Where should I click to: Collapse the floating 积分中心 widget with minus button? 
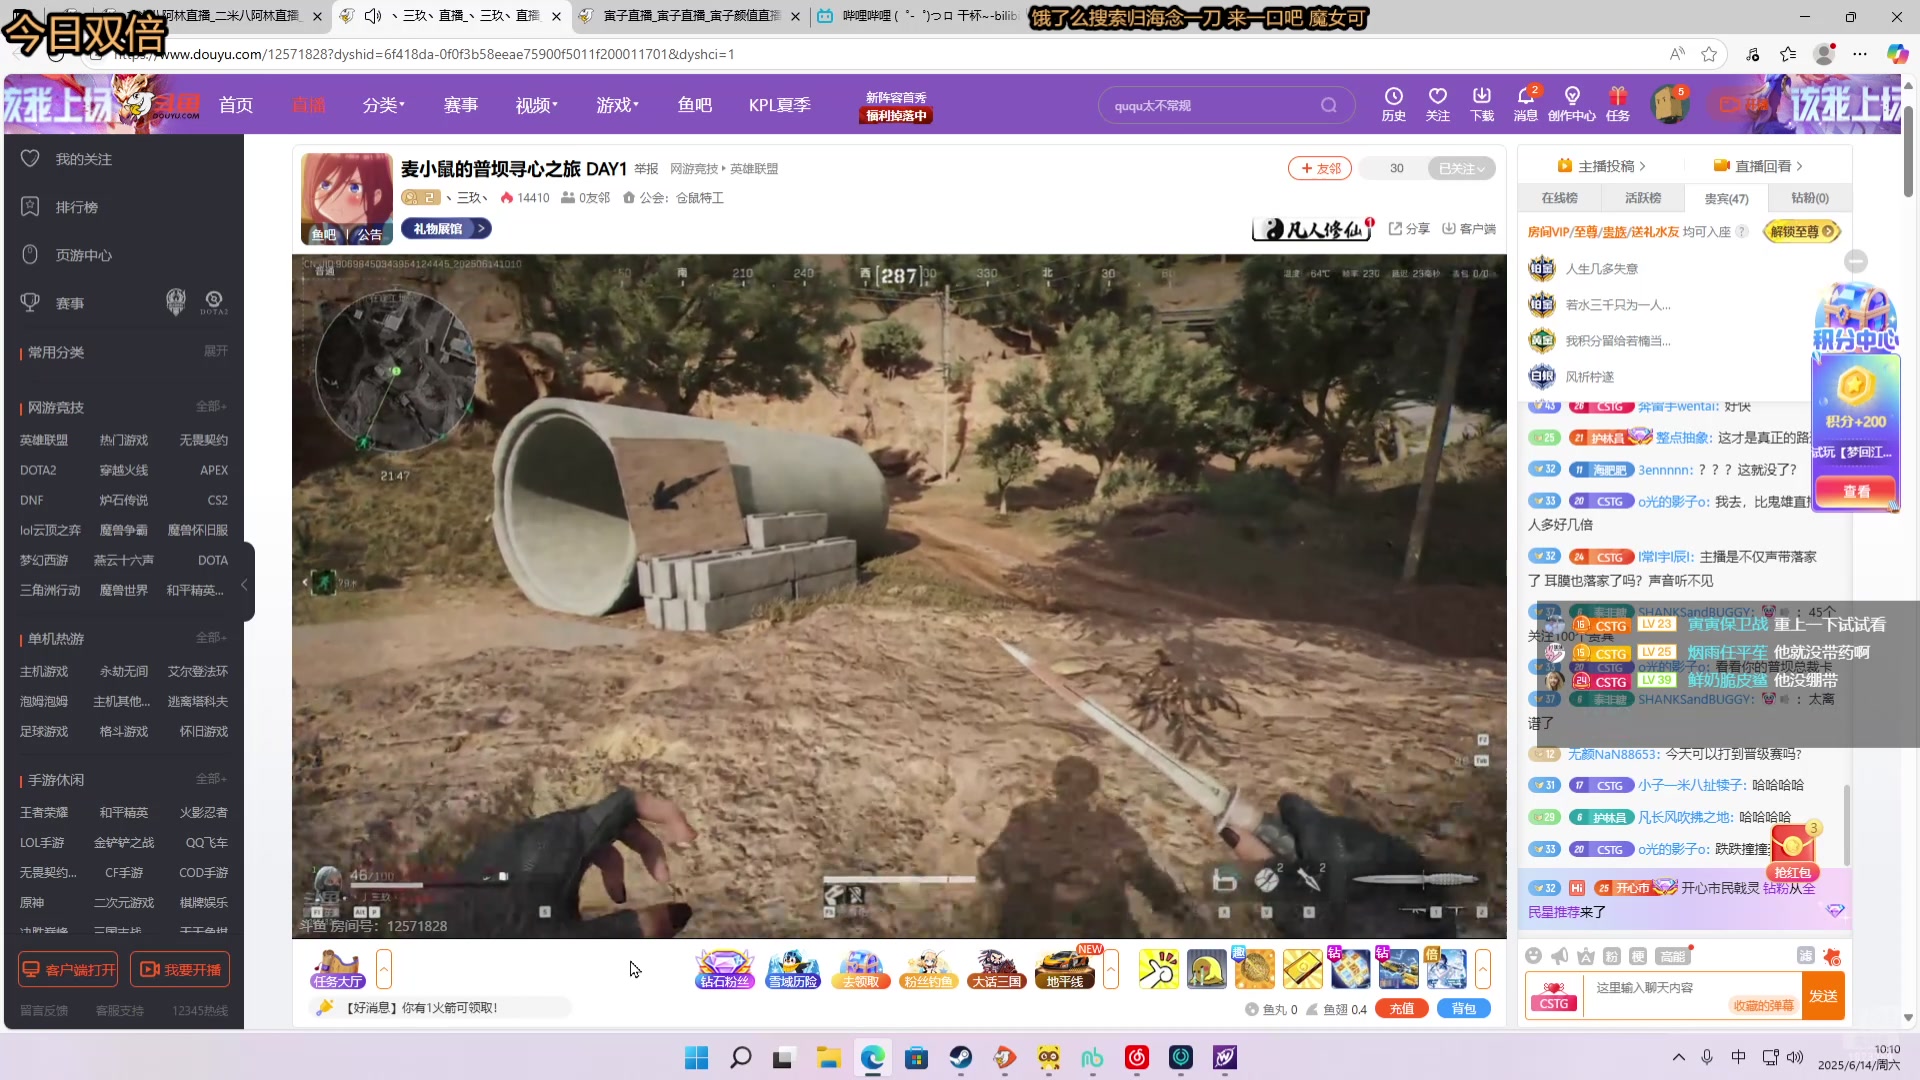(1856, 261)
